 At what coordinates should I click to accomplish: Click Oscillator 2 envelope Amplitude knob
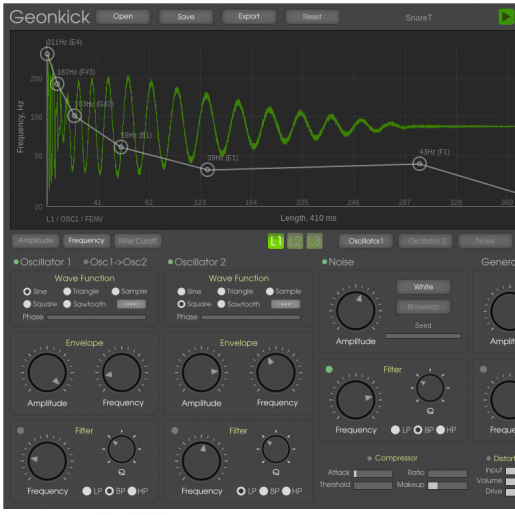pyautogui.click(x=201, y=372)
